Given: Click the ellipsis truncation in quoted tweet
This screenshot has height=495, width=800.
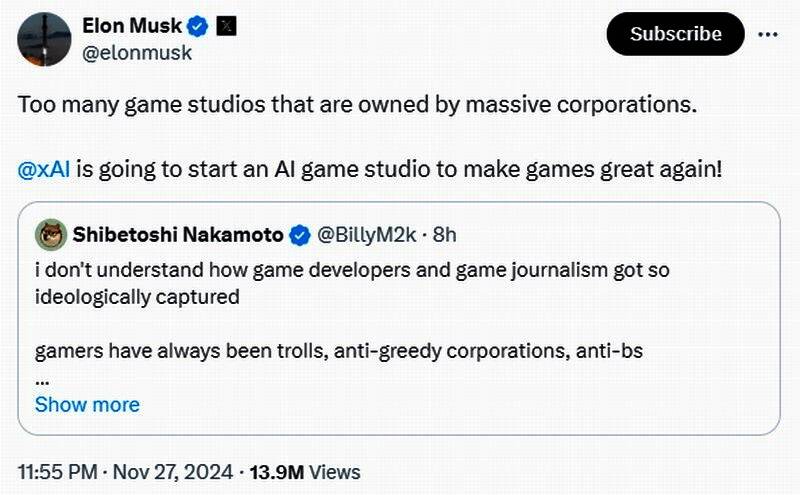Looking at the screenshot, I should tap(42, 380).
